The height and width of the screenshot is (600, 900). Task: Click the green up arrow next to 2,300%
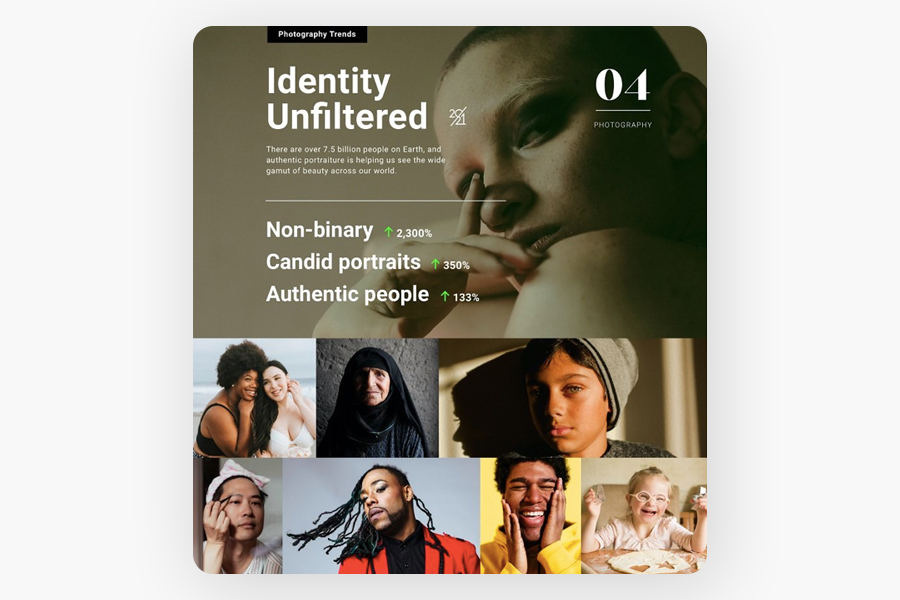click(x=389, y=232)
